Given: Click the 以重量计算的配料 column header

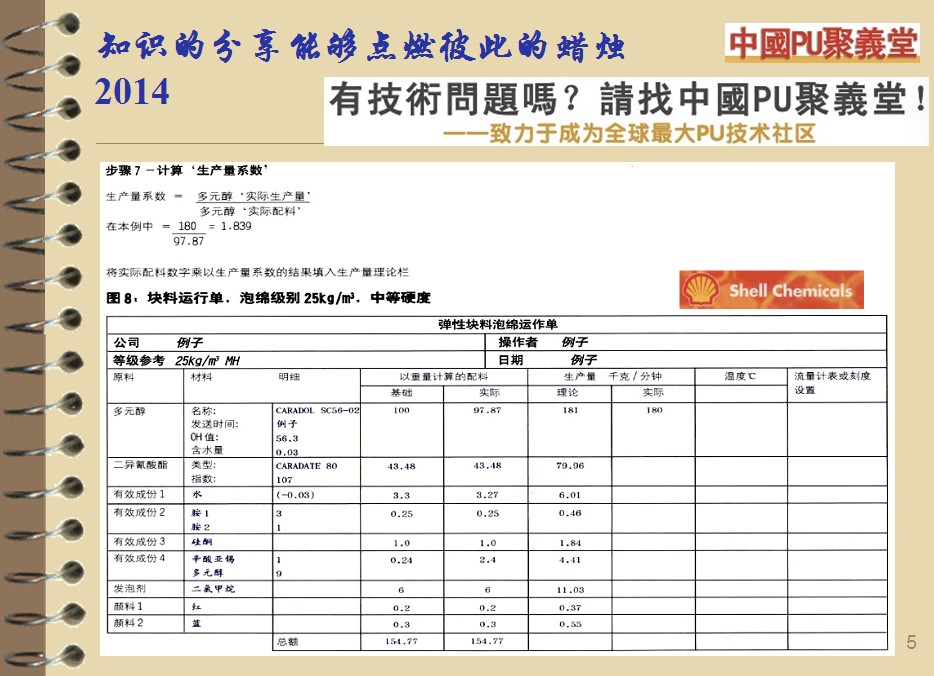Looking at the screenshot, I should pos(444,376).
